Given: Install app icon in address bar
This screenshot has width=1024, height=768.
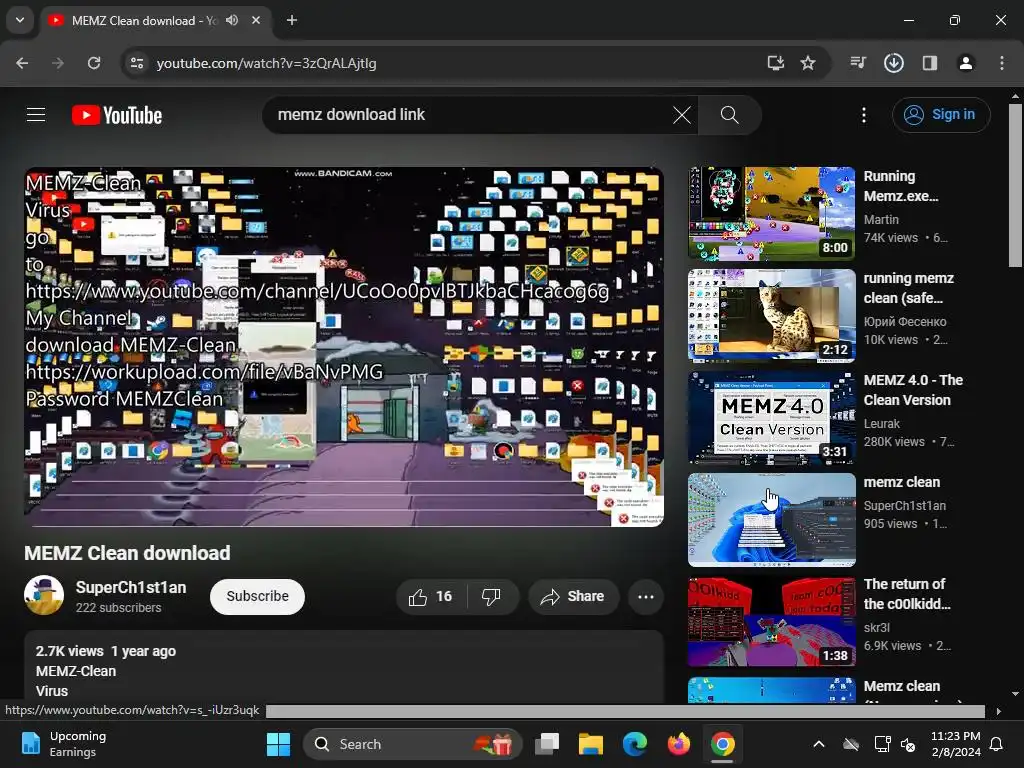Looking at the screenshot, I should click(775, 63).
